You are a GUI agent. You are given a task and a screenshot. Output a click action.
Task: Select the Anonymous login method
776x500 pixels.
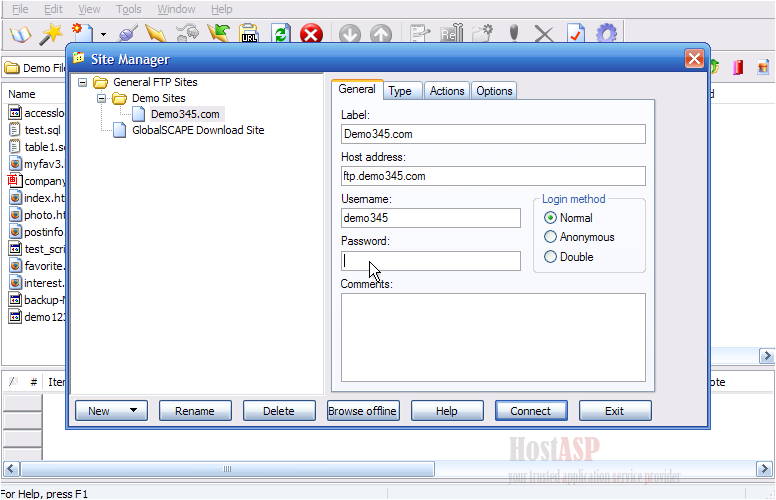coord(551,237)
